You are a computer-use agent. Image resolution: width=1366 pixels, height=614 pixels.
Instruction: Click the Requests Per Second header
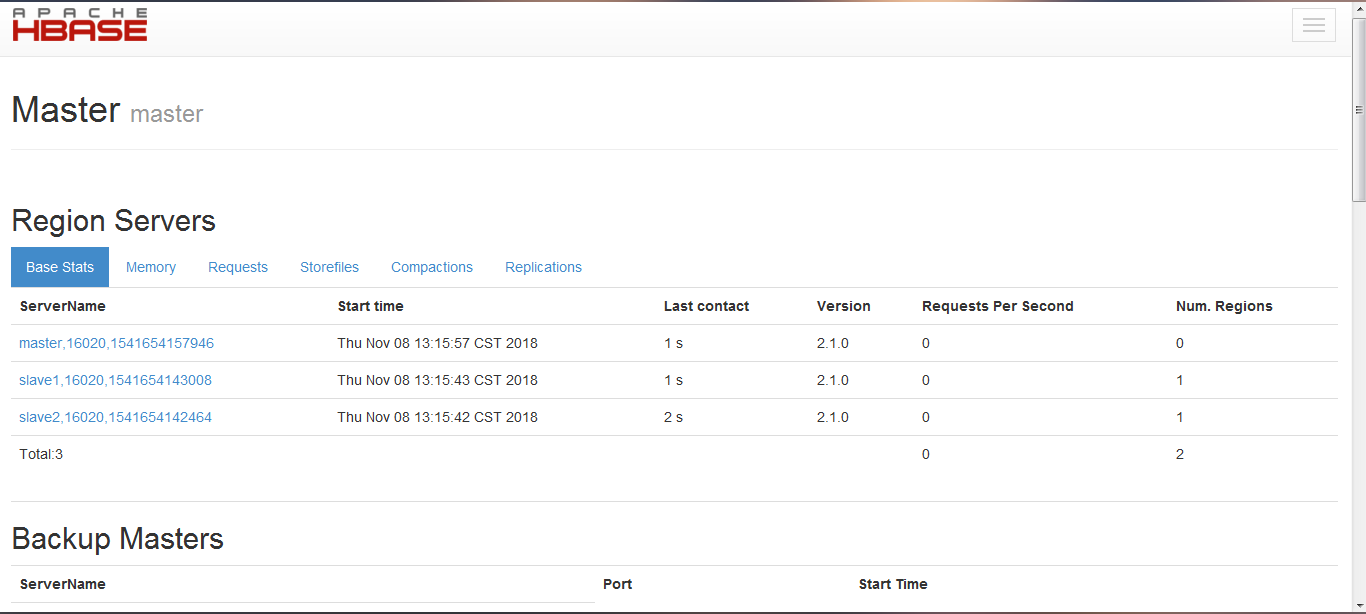pyautogui.click(x=997, y=306)
